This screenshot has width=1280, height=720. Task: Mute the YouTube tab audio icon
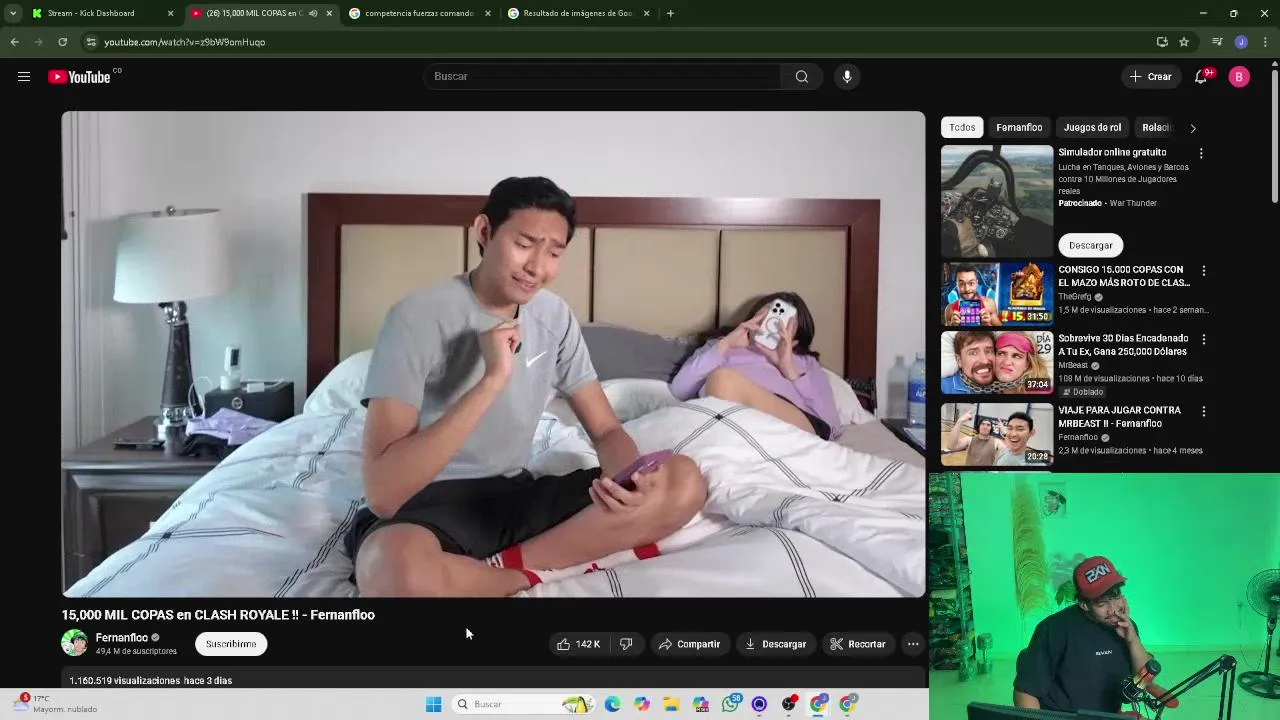coord(313,13)
